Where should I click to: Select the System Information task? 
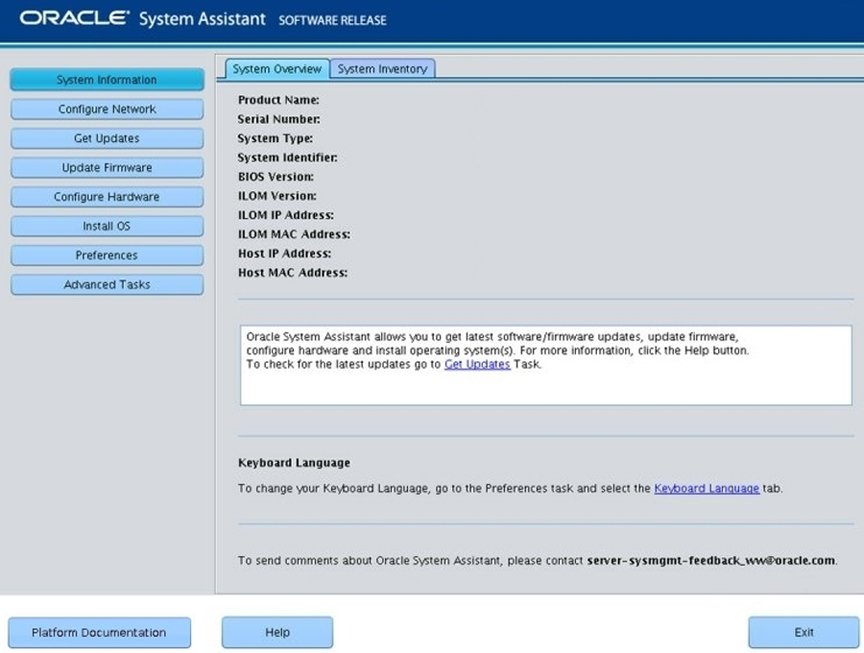coord(106,79)
